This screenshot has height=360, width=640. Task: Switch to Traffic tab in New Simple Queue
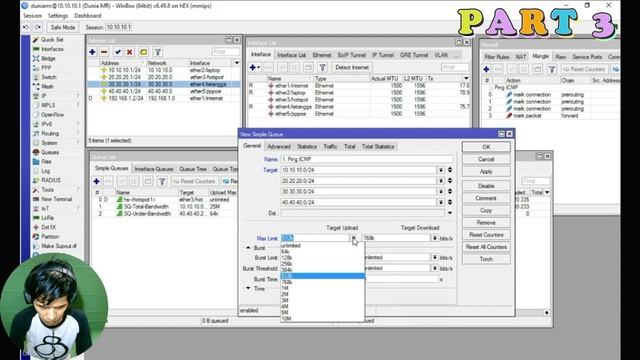[x=330, y=147]
